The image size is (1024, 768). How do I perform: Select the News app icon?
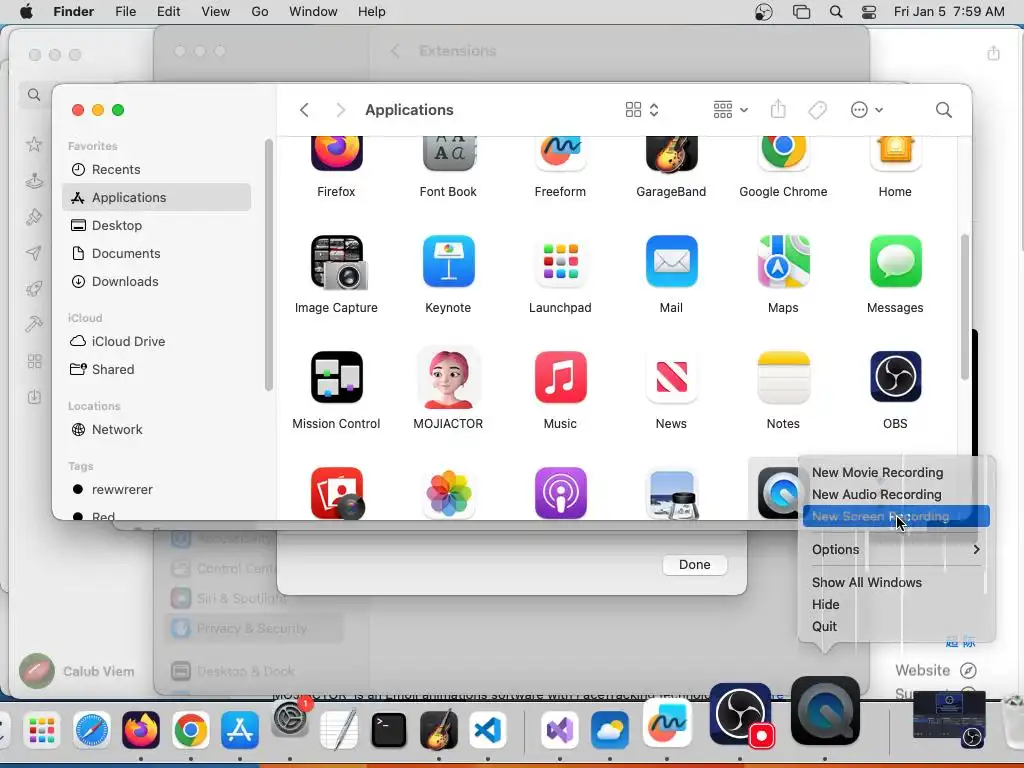pyautogui.click(x=671, y=377)
